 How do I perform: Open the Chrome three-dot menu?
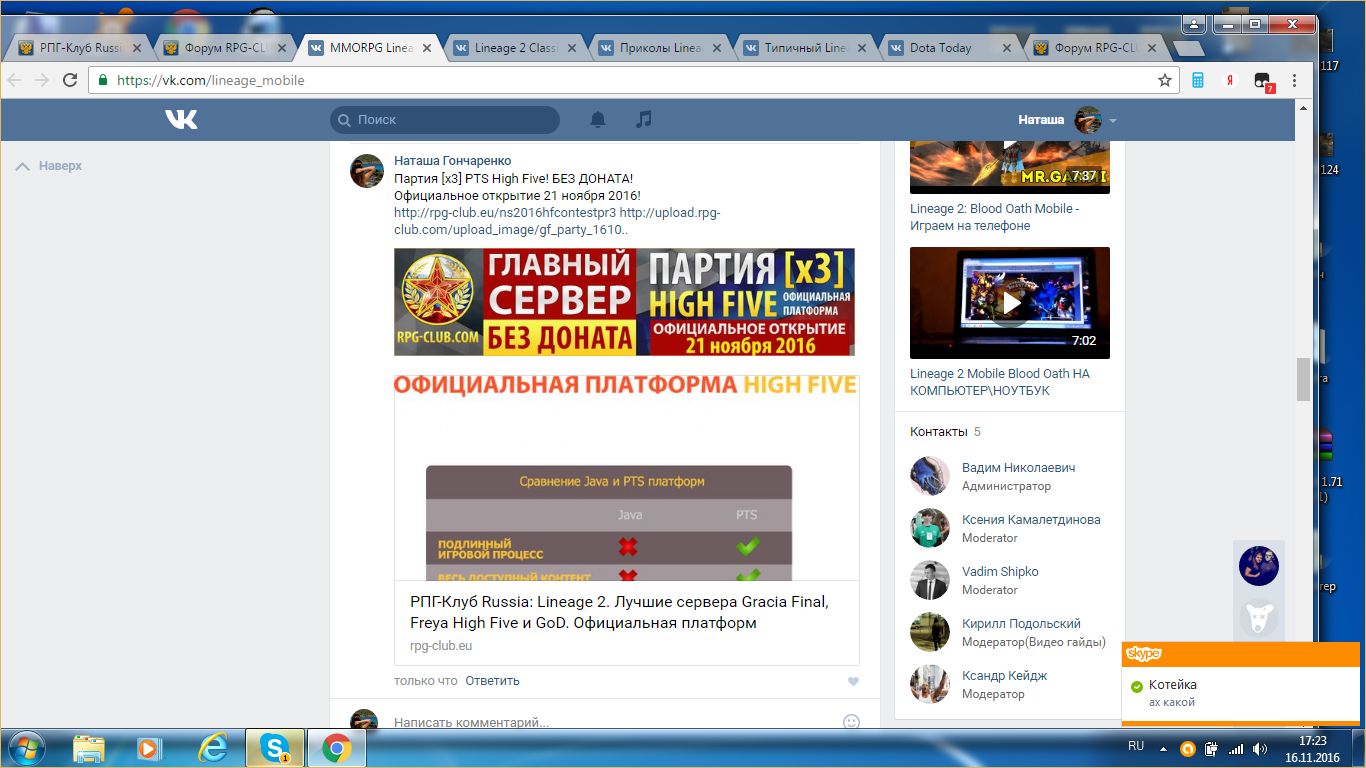coord(1295,80)
